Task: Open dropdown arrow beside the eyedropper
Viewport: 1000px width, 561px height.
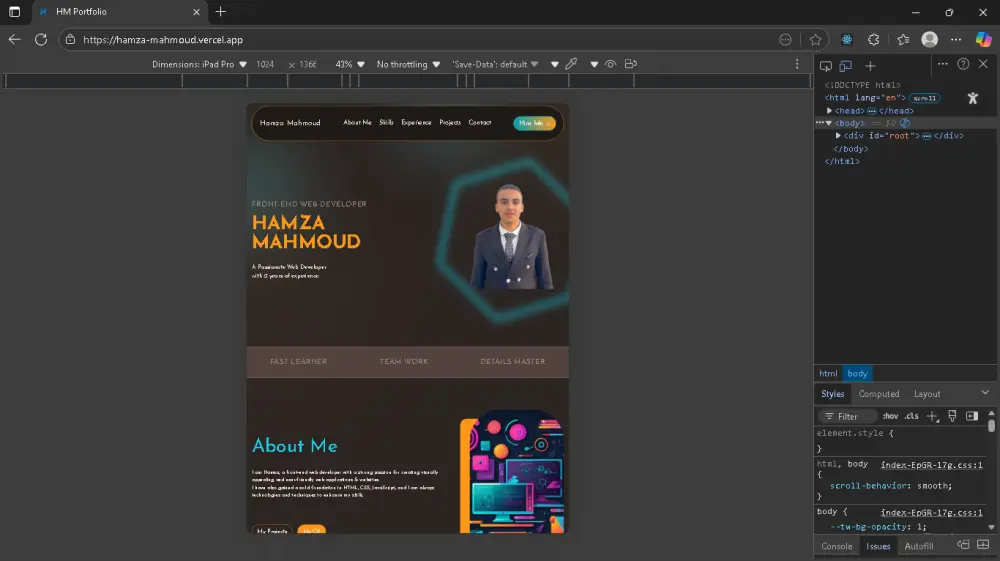Action: [x=554, y=64]
